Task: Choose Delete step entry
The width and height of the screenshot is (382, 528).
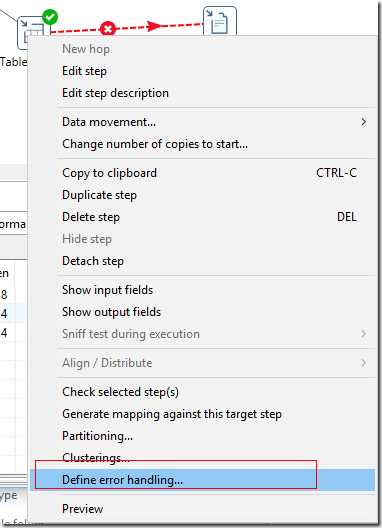Action: tap(91, 217)
